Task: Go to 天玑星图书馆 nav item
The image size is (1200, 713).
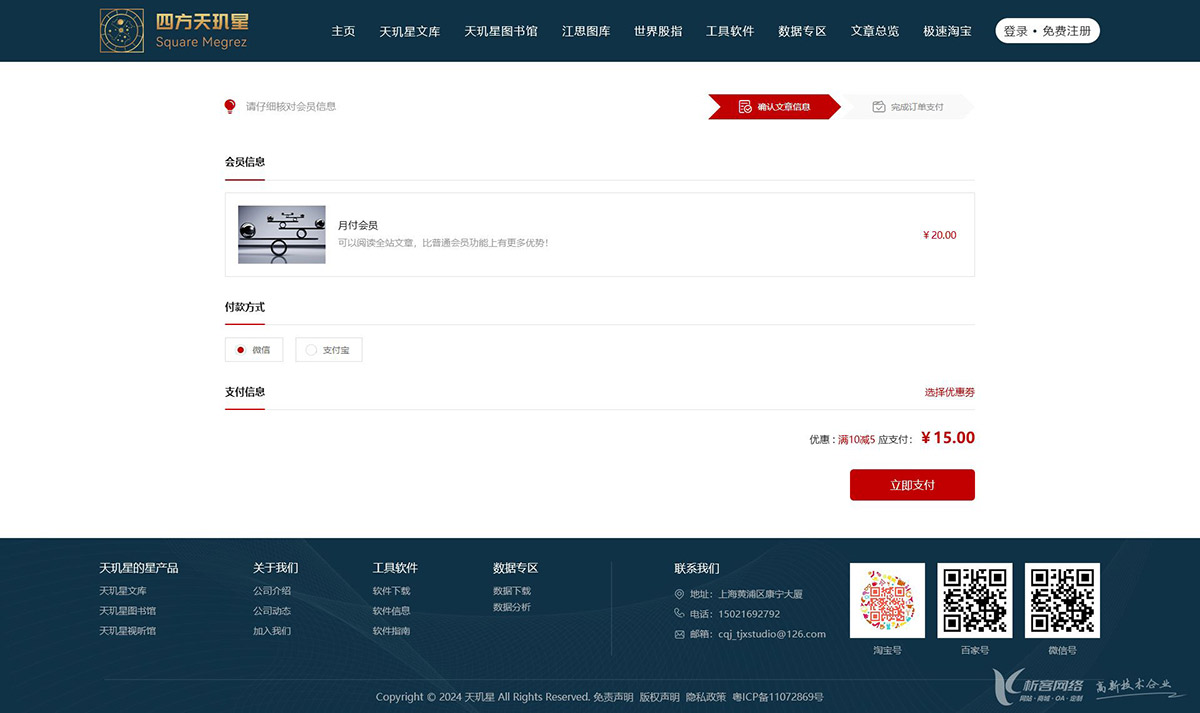Action: (x=501, y=31)
